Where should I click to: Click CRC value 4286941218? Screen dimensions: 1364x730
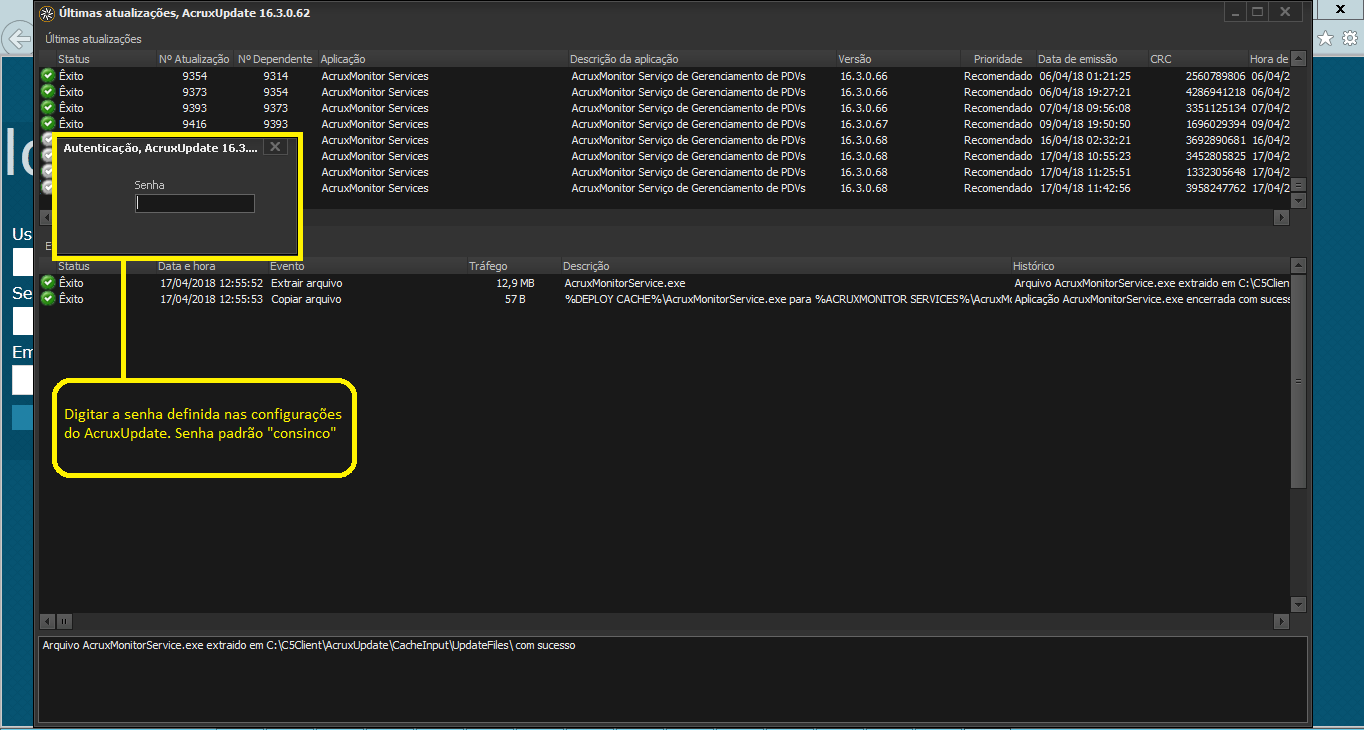pyautogui.click(x=1215, y=92)
